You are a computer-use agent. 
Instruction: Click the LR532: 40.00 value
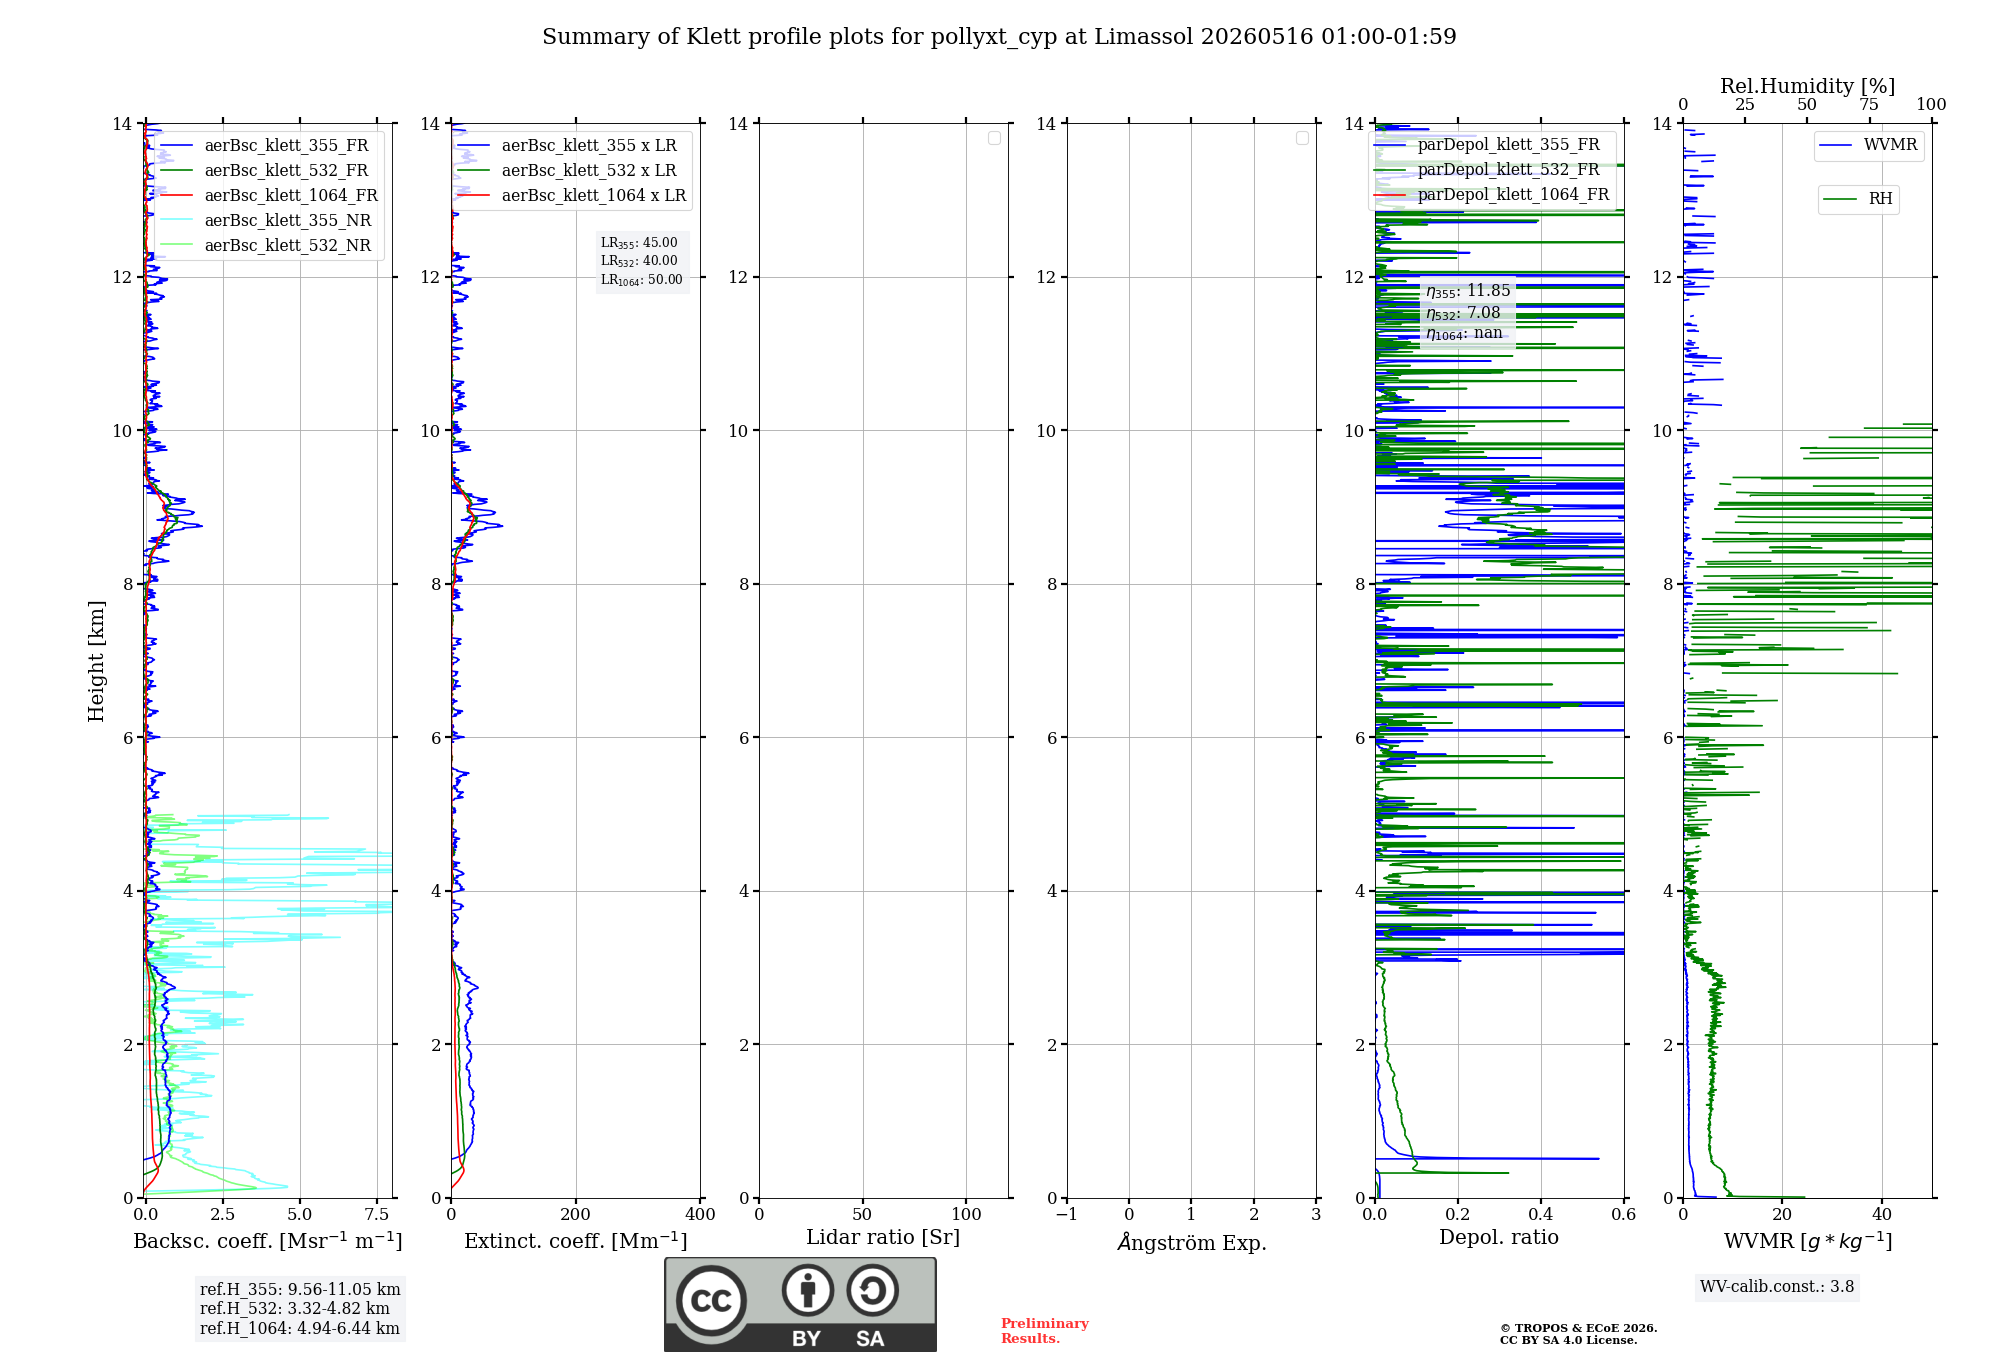pyautogui.click(x=639, y=261)
